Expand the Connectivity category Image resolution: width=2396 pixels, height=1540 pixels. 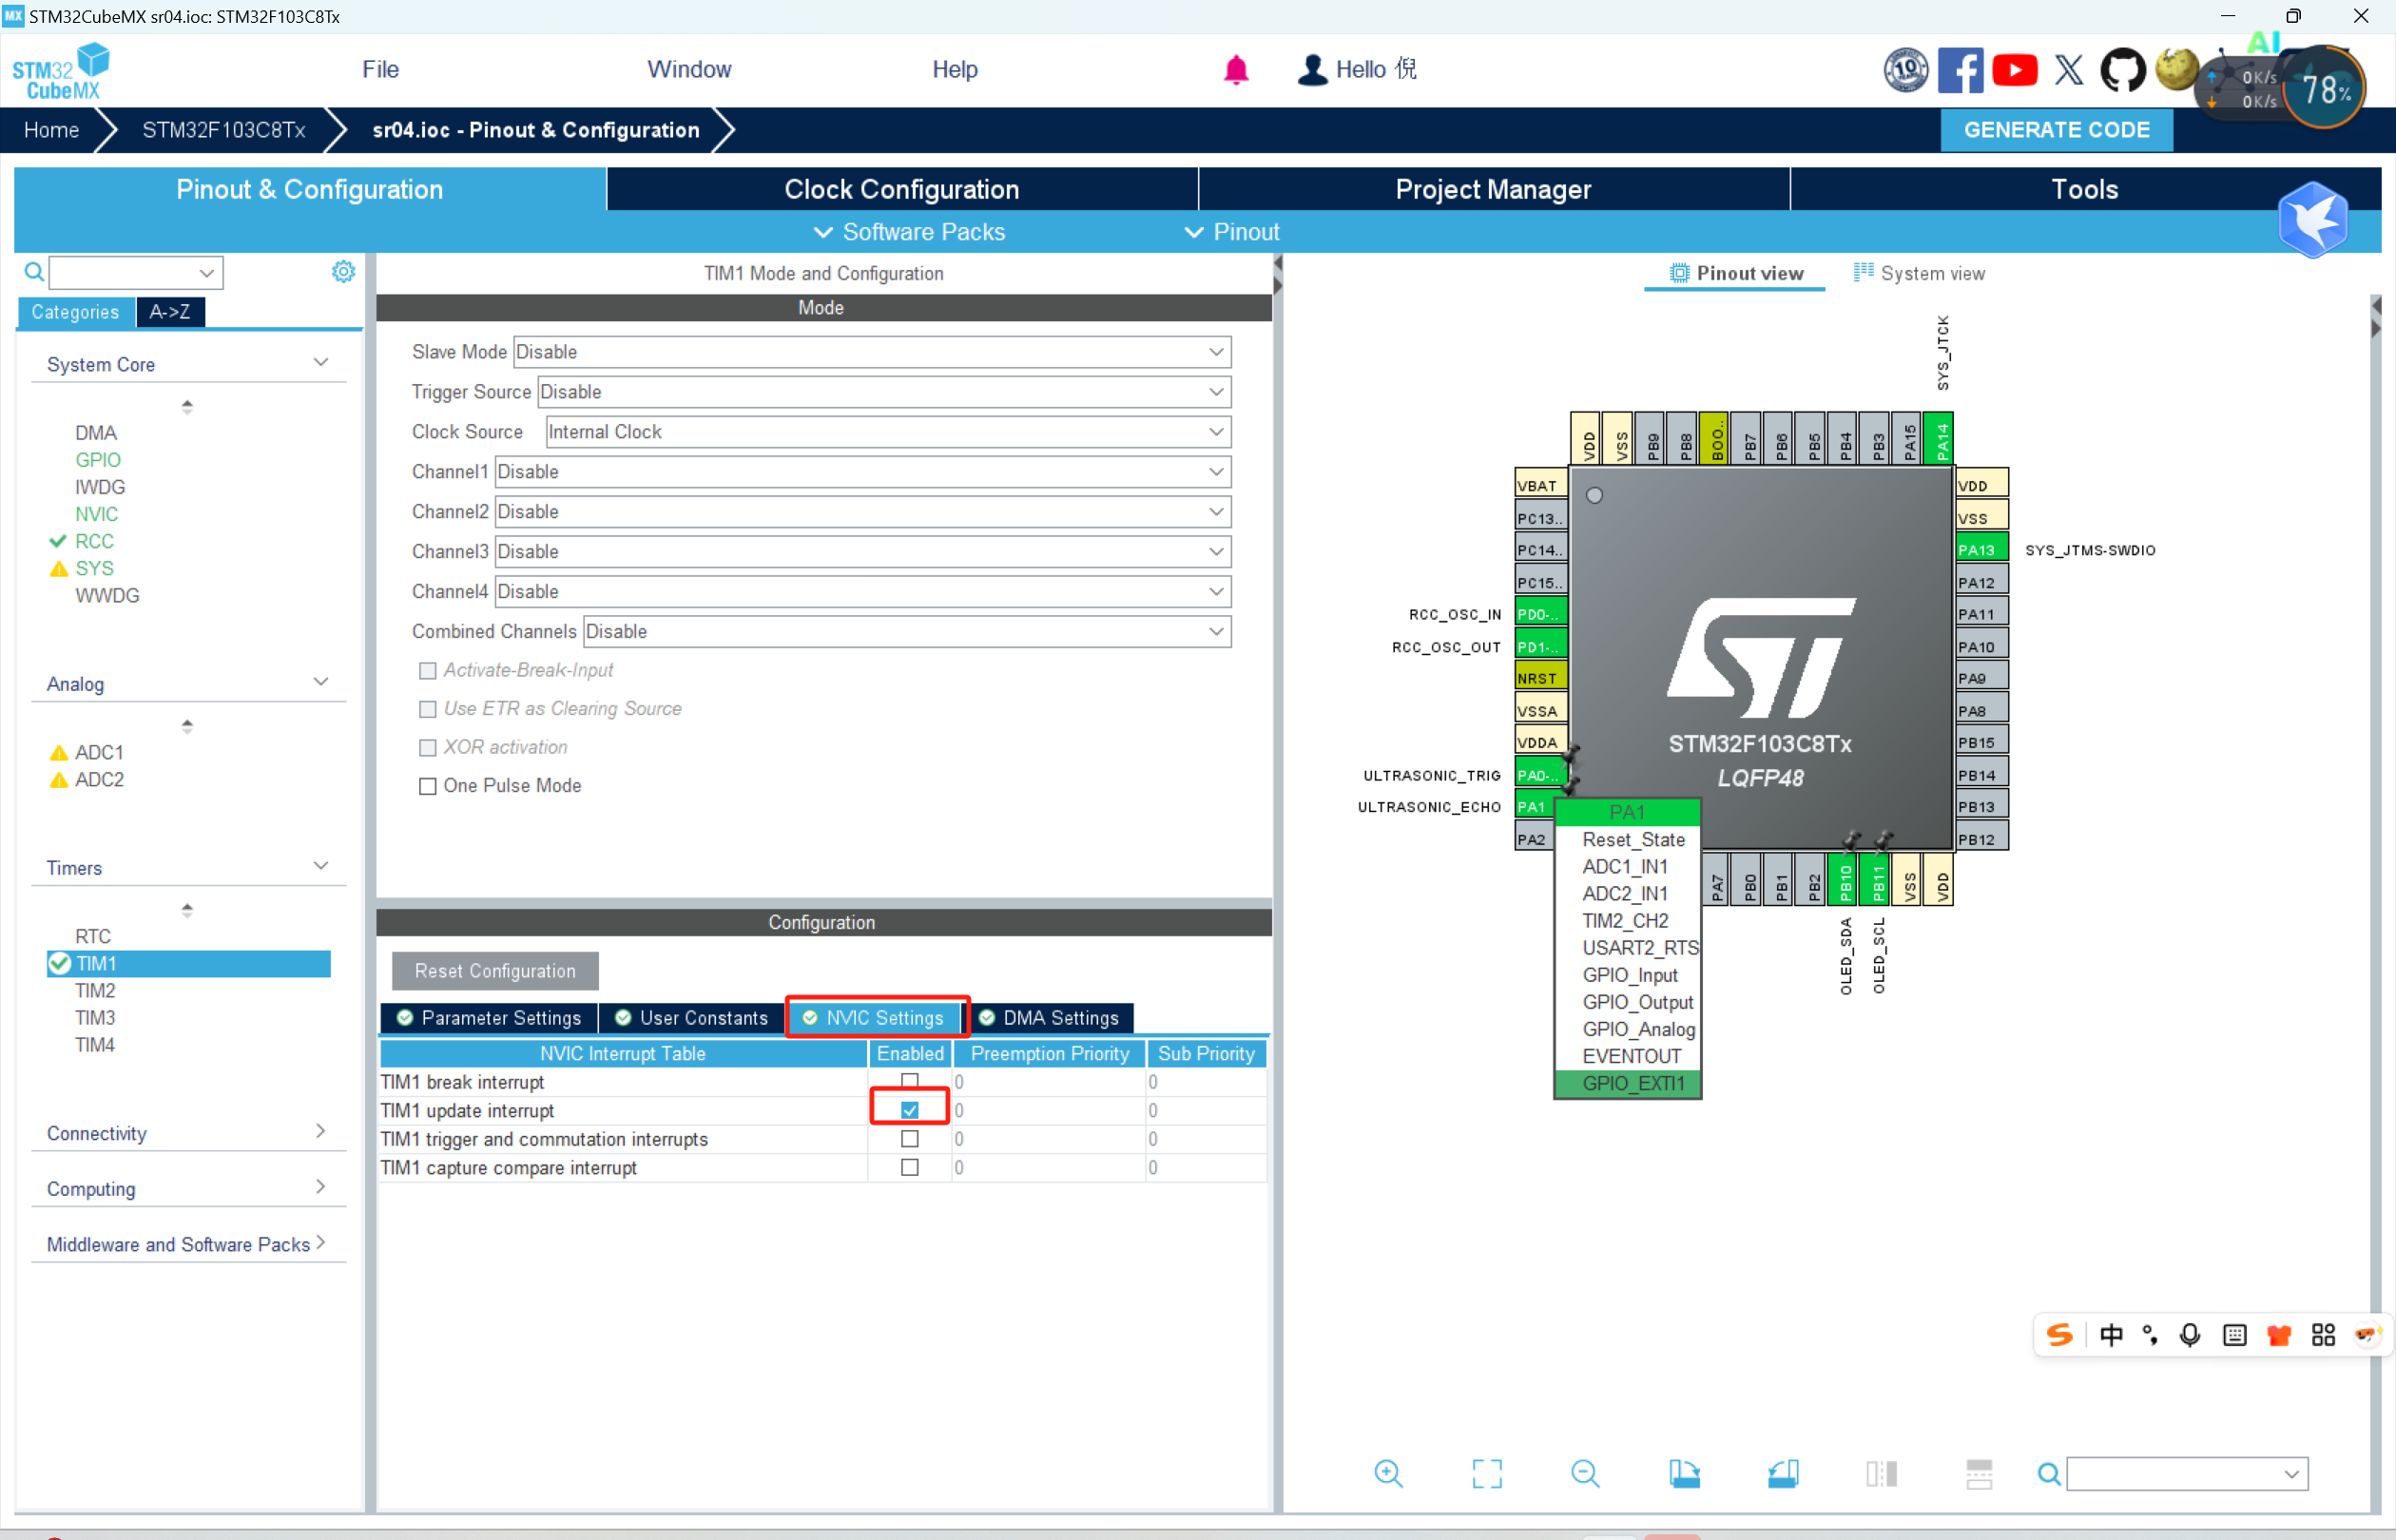point(188,1133)
